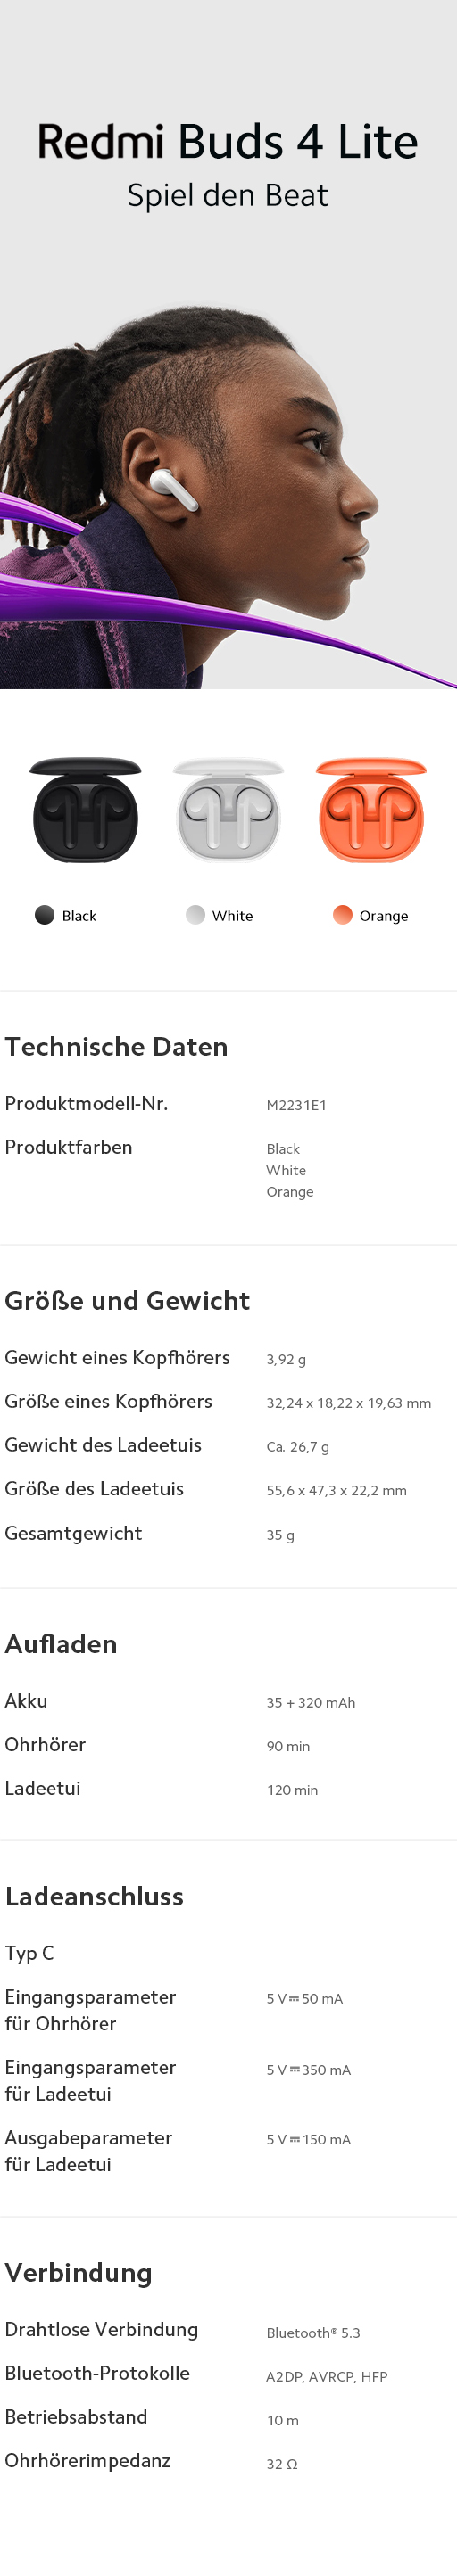The image size is (457, 2576).
Task: Click the white earbuds case image
Action: pyautogui.click(x=228, y=810)
